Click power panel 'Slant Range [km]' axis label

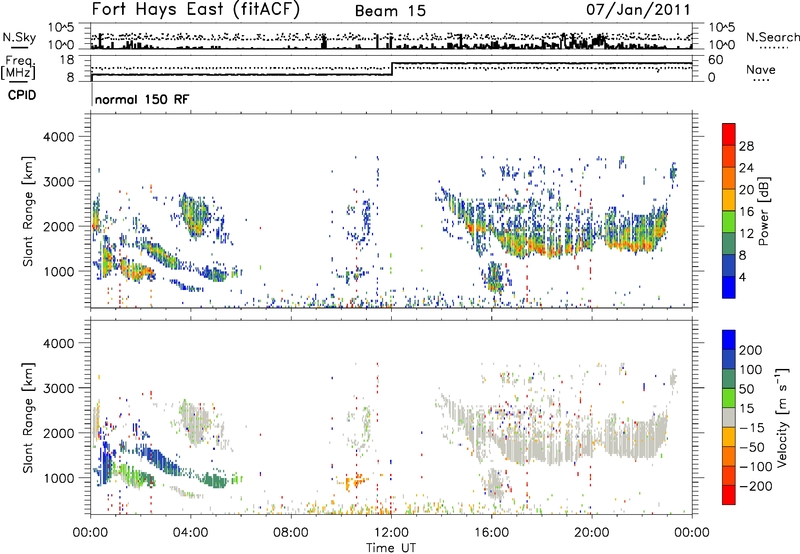(28, 211)
